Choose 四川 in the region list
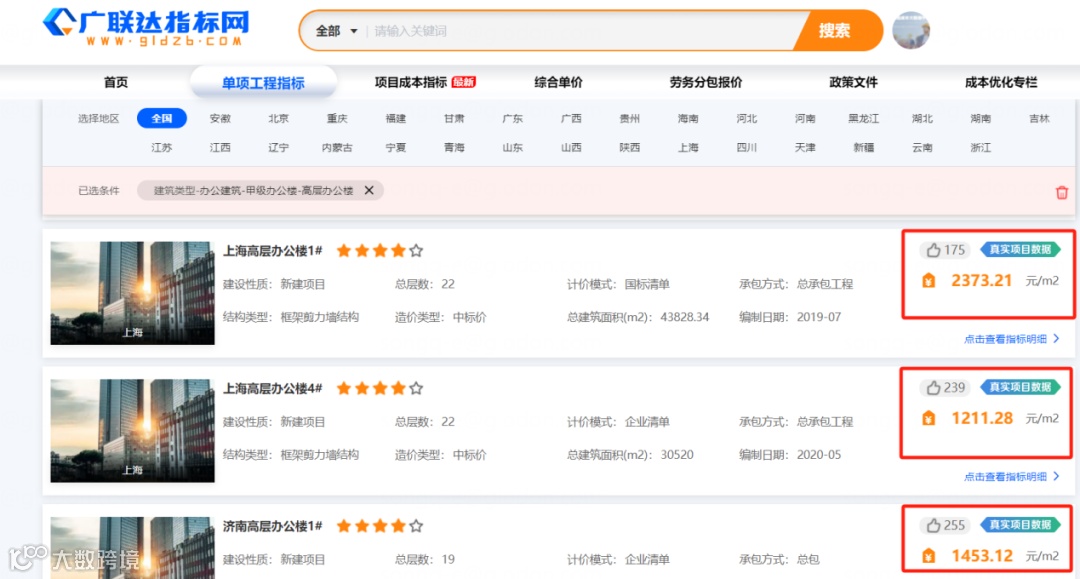 click(x=747, y=147)
